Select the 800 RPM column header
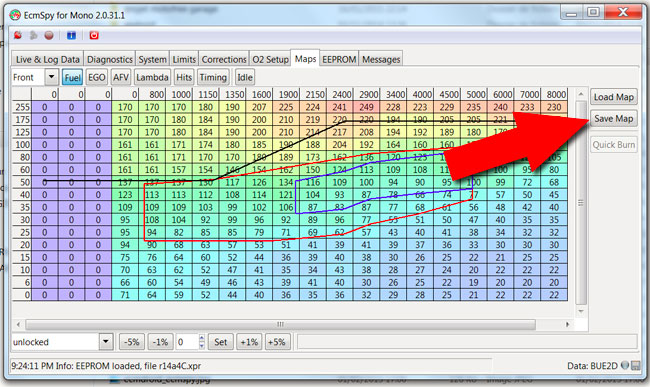Viewport: 650px width, 387px height. [152, 94]
